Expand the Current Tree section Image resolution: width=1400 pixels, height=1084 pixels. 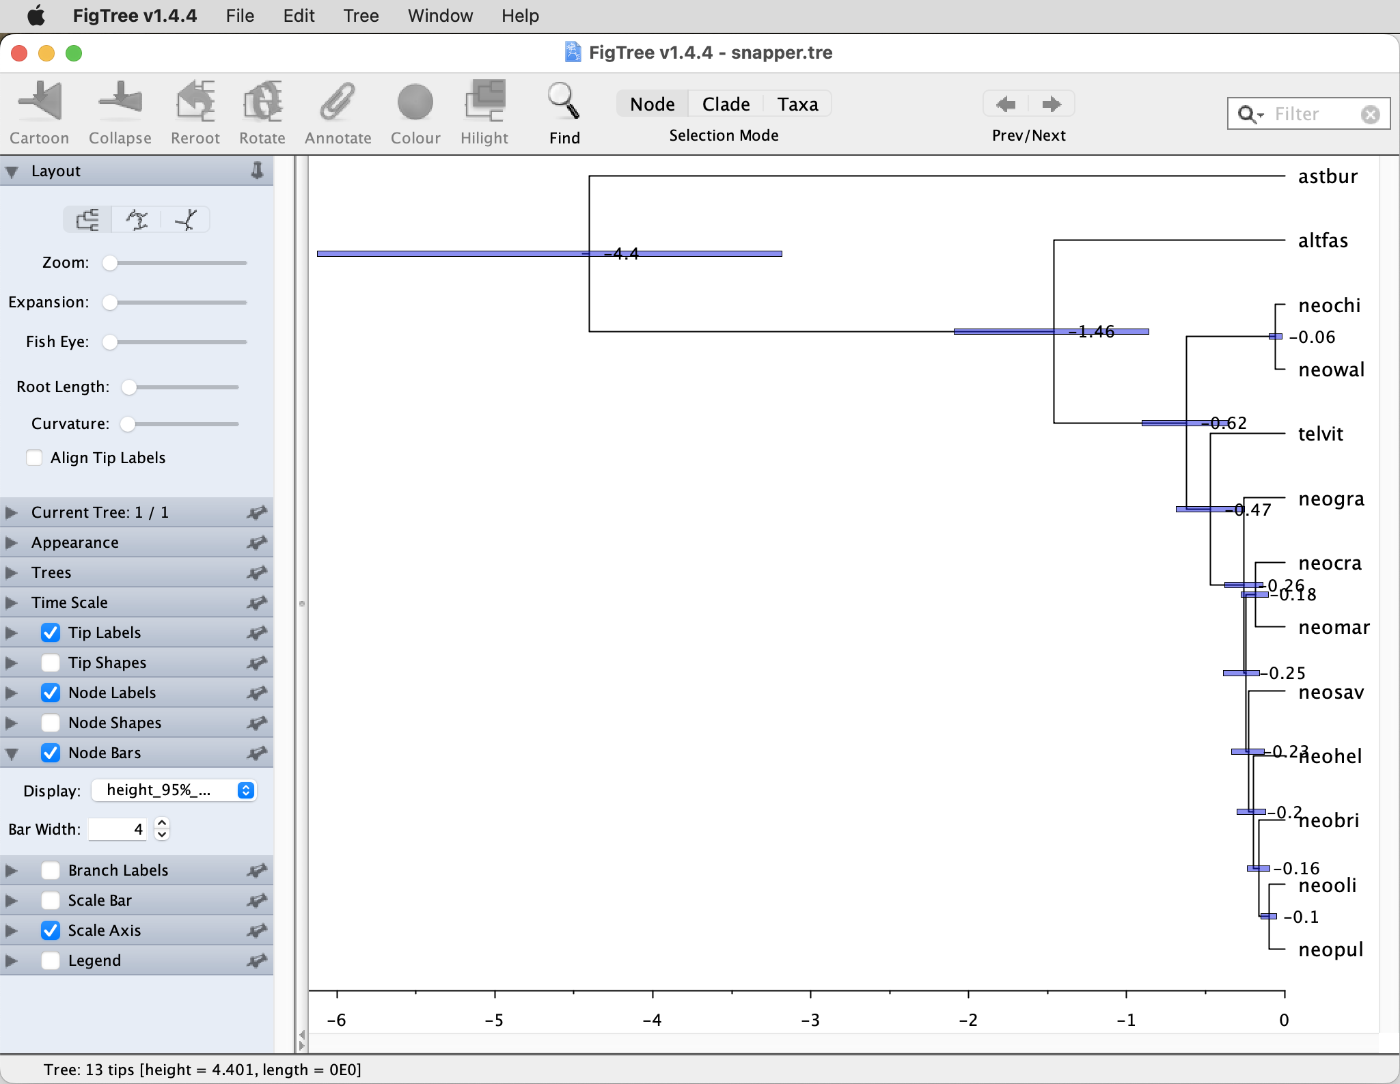coord(12,513)
